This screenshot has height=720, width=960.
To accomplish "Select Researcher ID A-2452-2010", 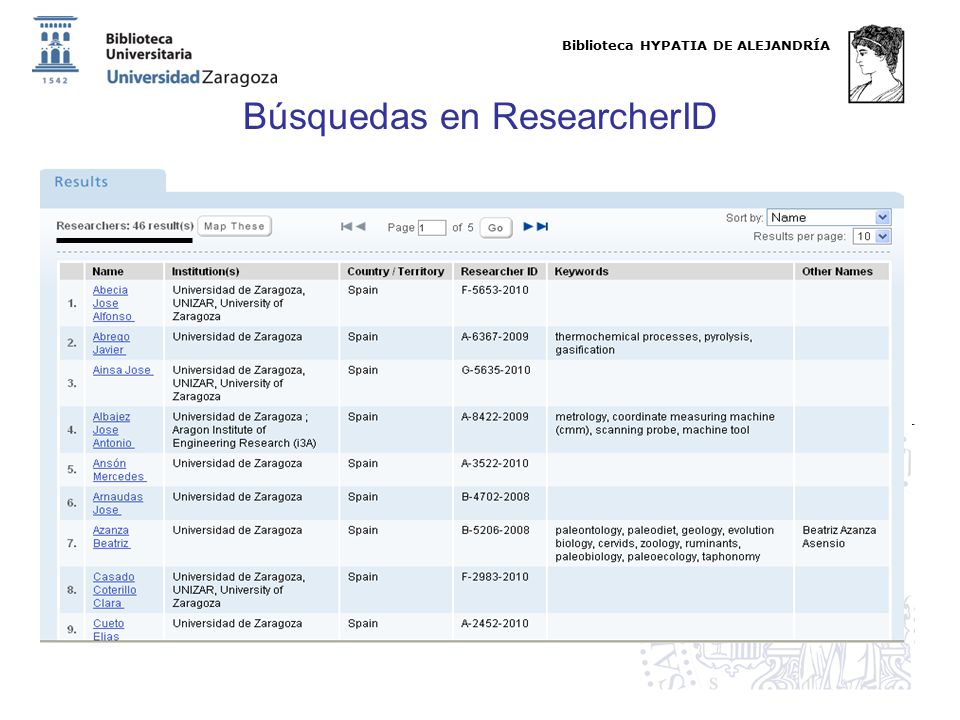I will tap(495, 623).
